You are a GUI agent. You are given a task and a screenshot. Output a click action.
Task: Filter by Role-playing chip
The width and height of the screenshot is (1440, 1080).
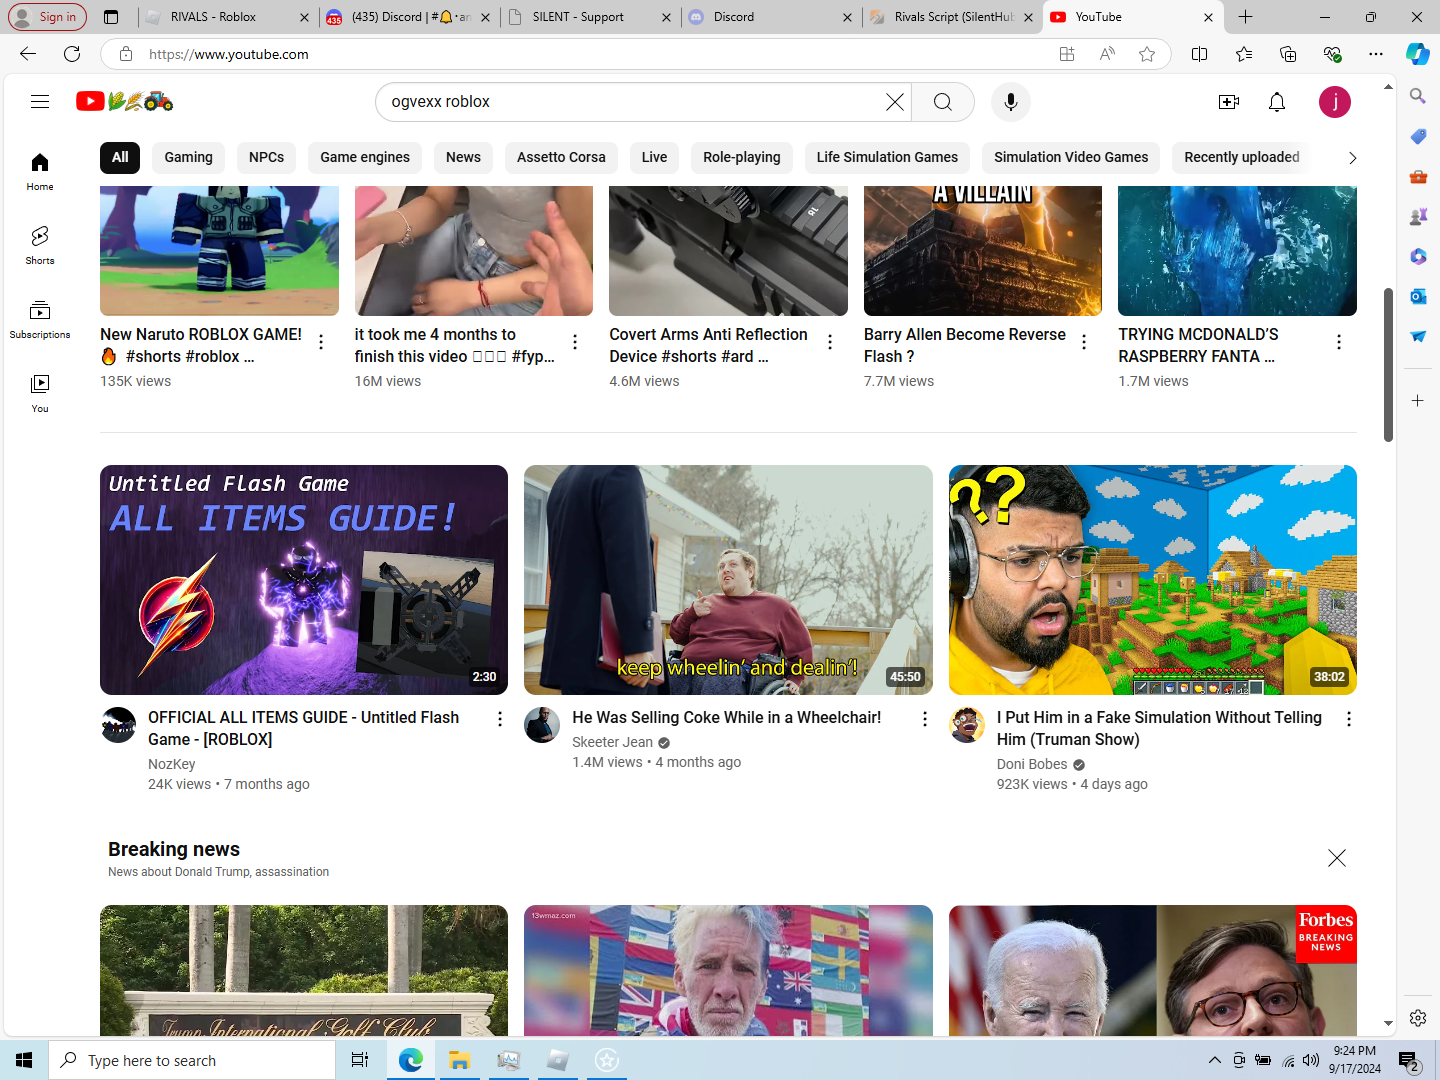click(741, 157)
